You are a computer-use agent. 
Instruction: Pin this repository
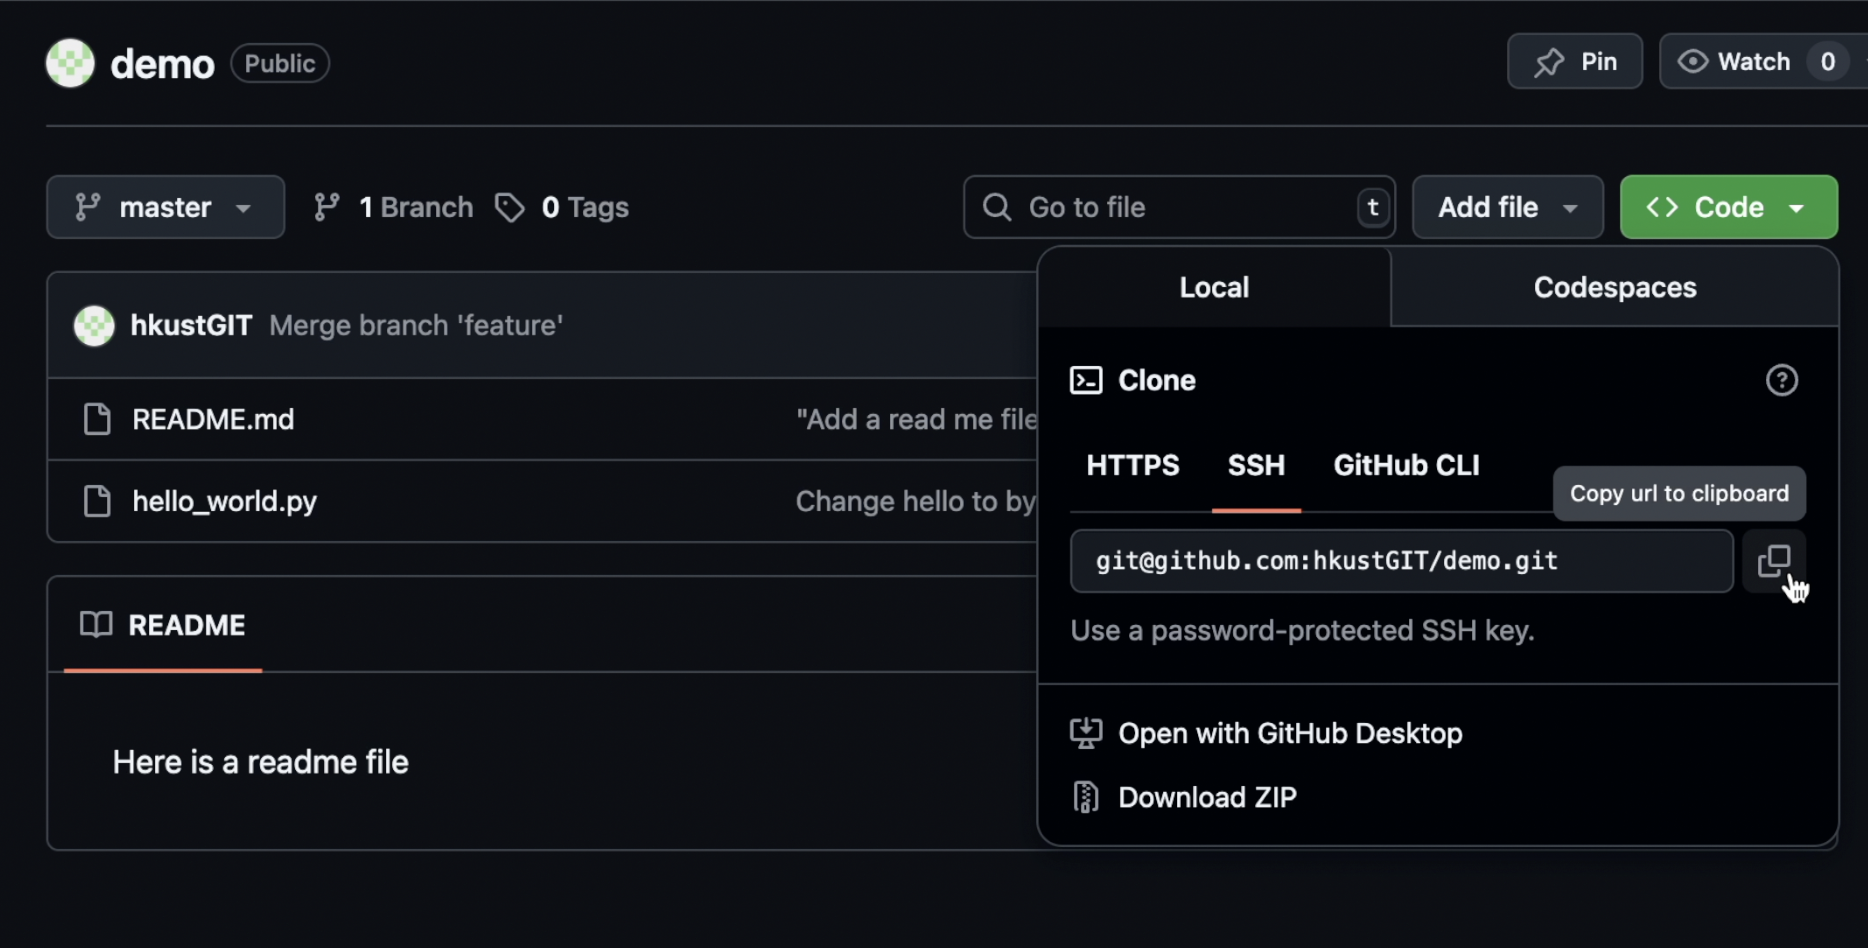[x=1575, y=61]
